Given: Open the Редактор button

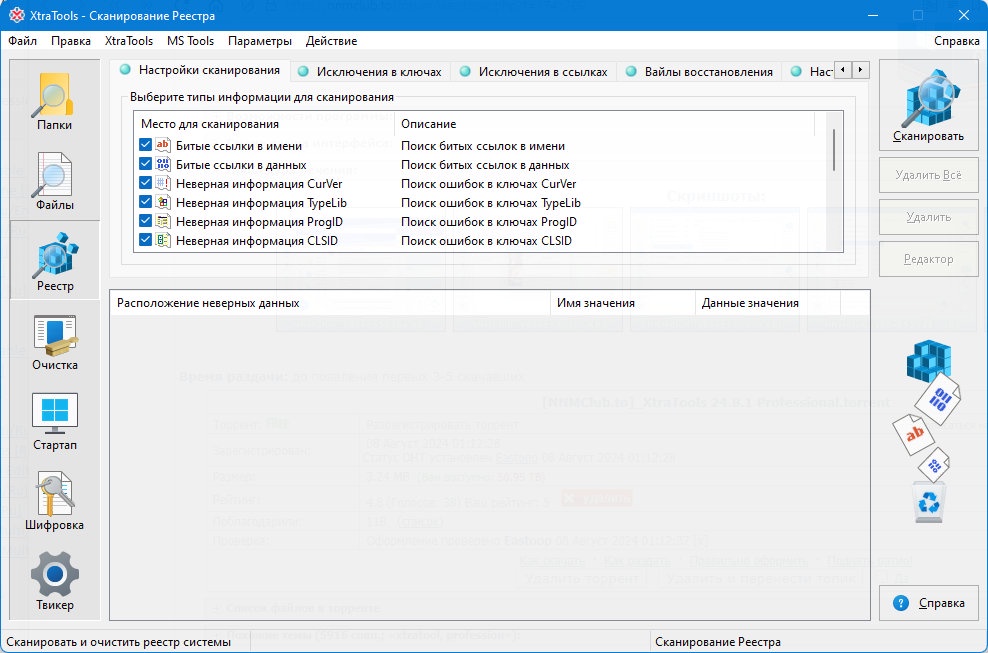Looking at the screenshot, I should click(928, 259).
